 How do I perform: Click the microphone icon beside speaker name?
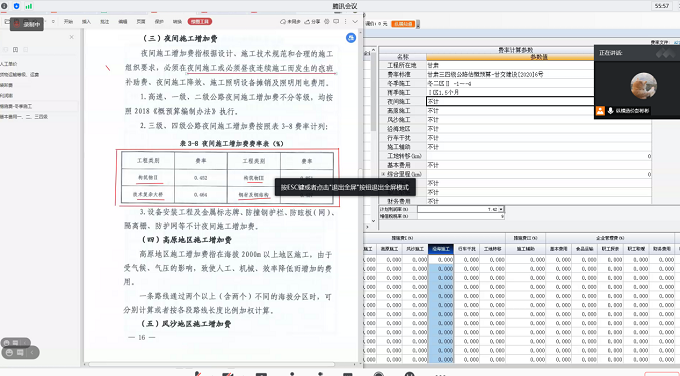(x=611, y=111)
